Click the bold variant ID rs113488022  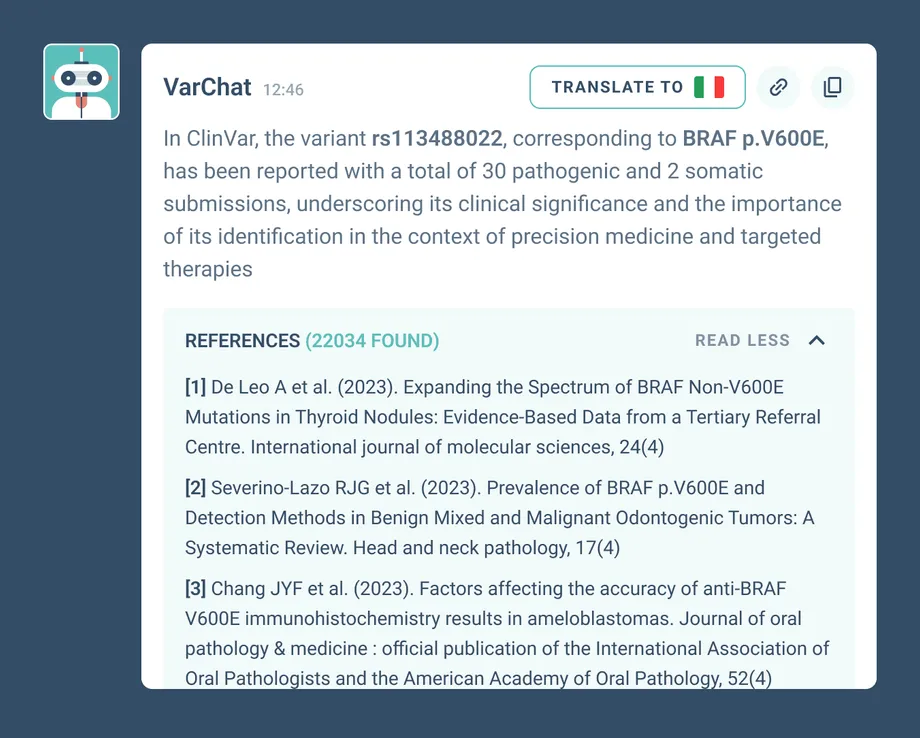coord(437,139)
